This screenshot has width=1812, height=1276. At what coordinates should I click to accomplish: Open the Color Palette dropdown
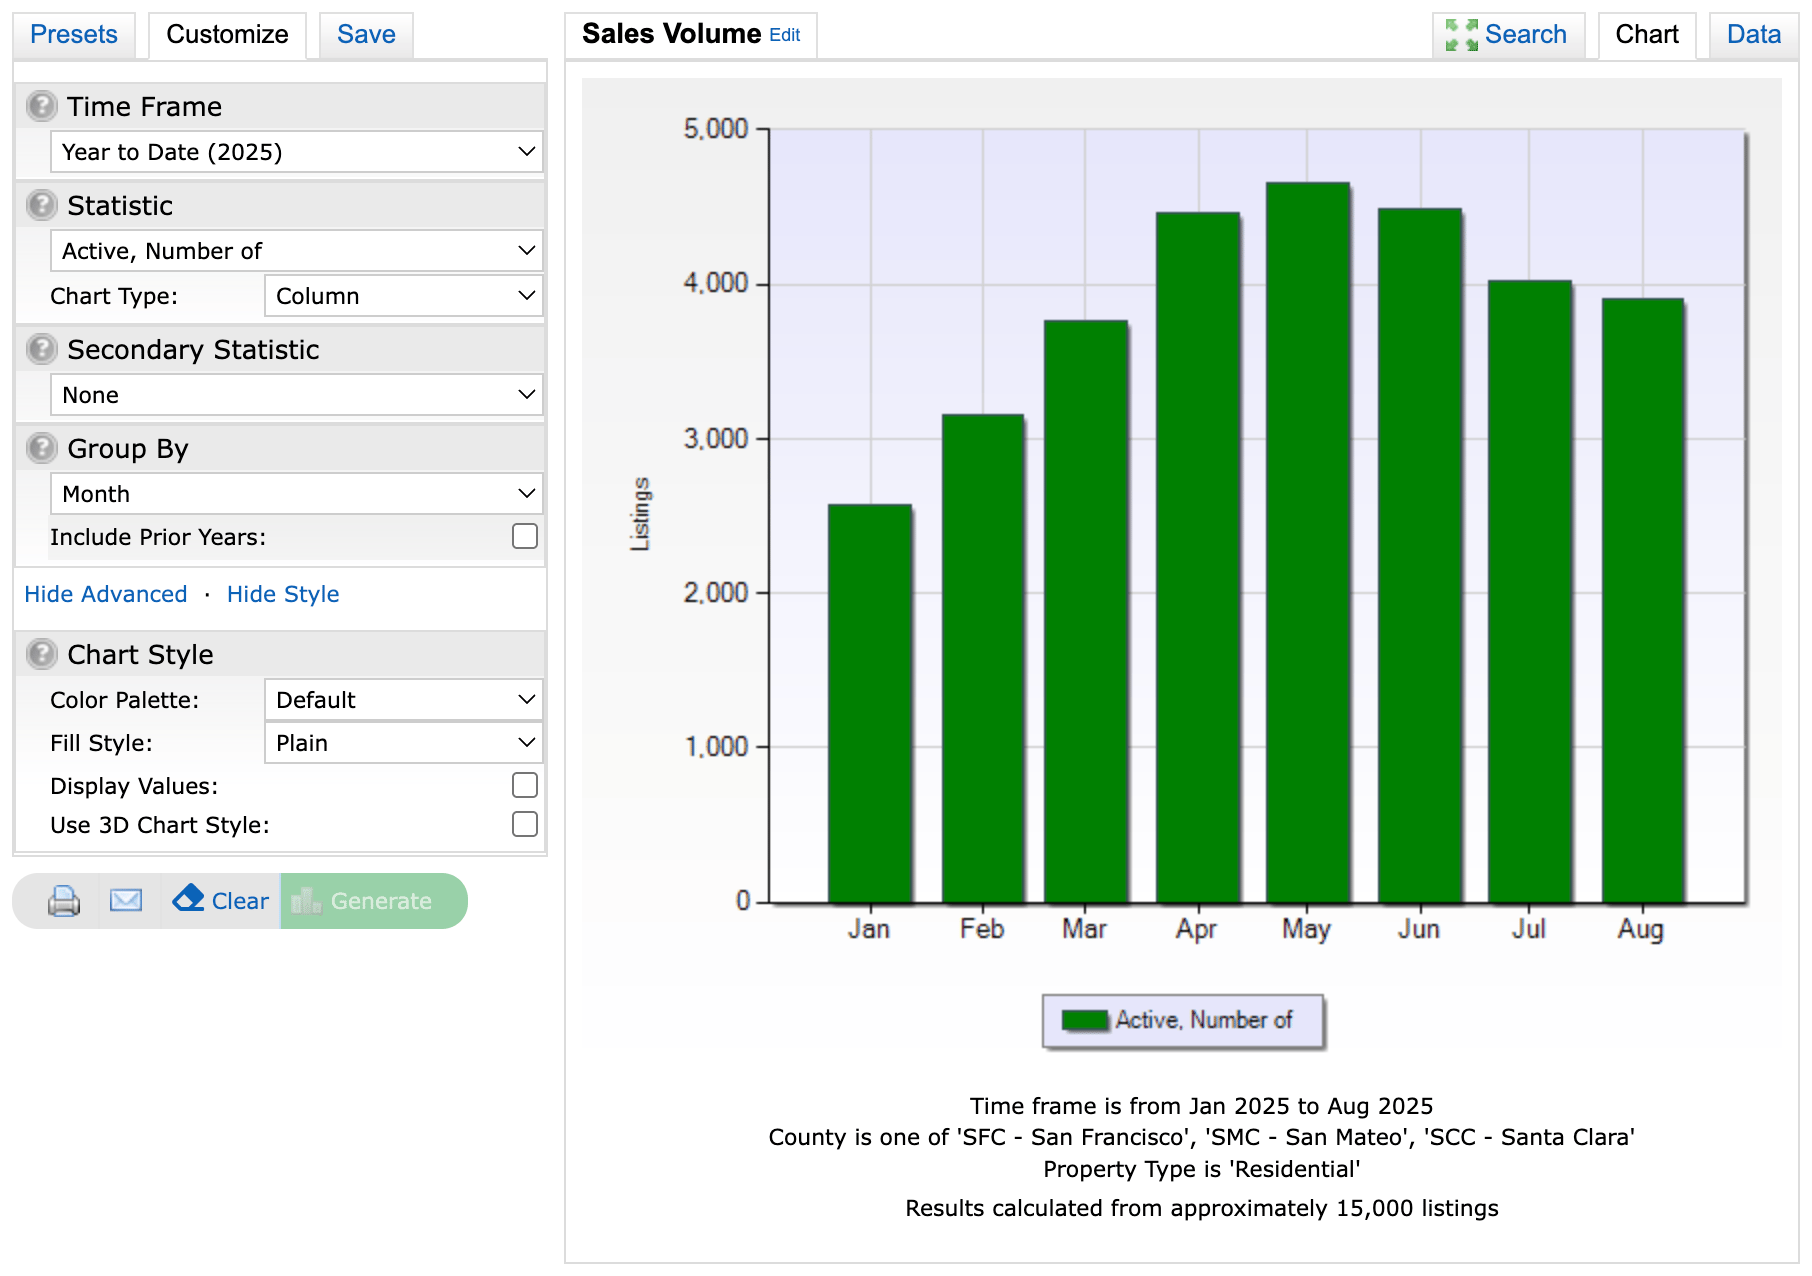tap(403, 700)
